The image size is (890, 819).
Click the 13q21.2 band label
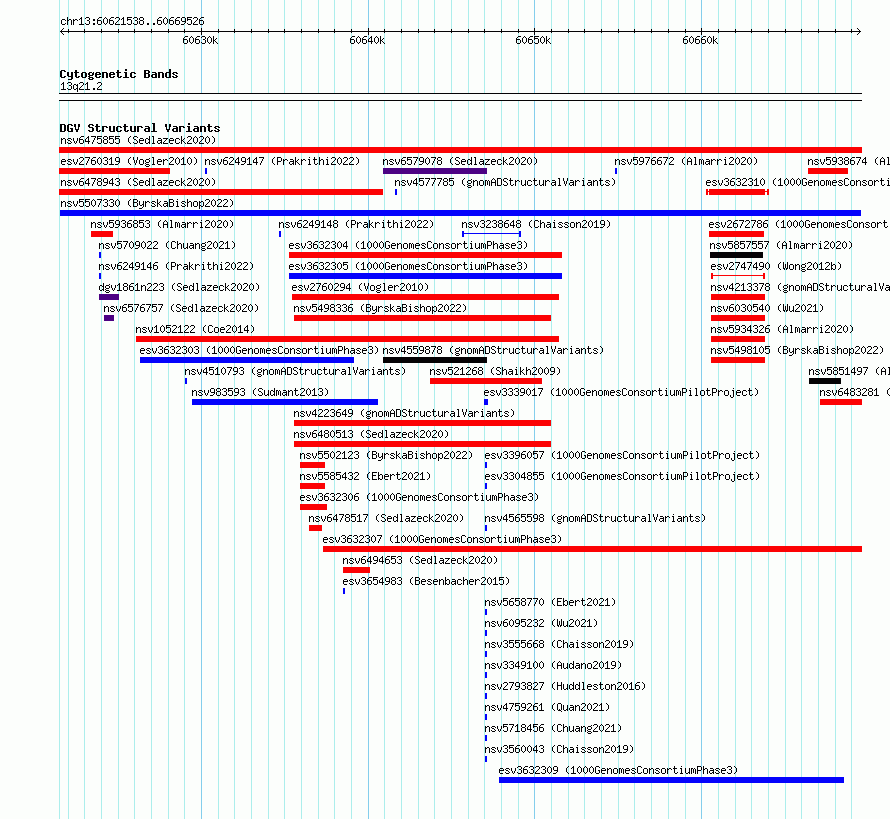pos(81,86)
